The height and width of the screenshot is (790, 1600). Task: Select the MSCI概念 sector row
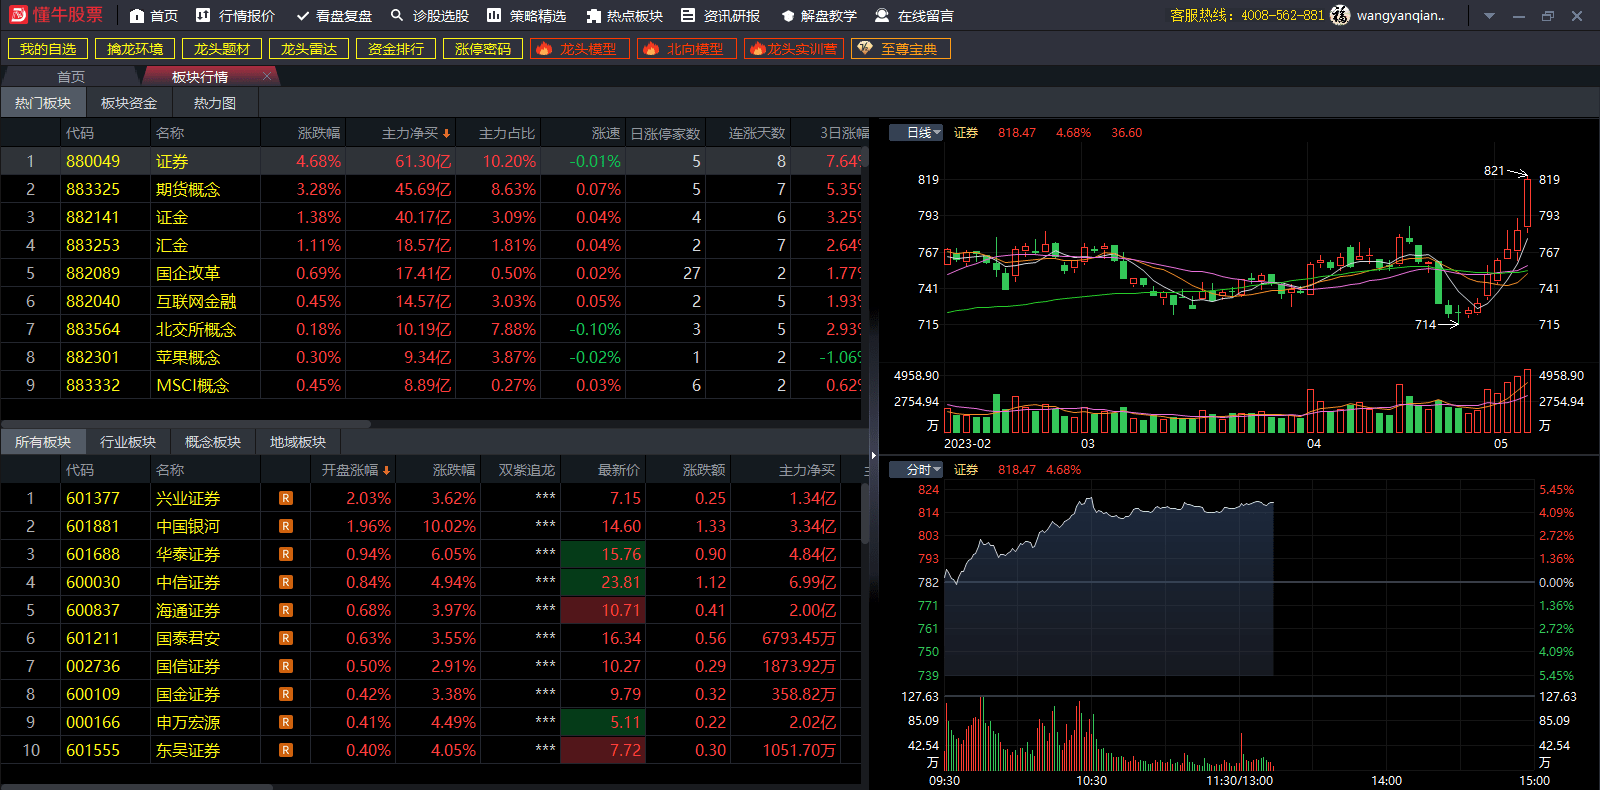430,385
